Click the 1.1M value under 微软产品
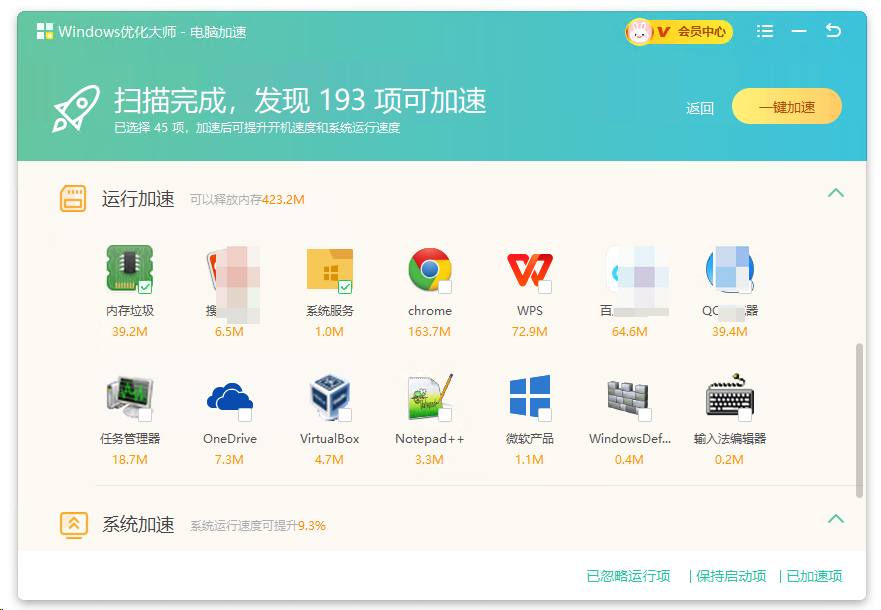Viewport: 881px width, 610px height. point(529,460)
